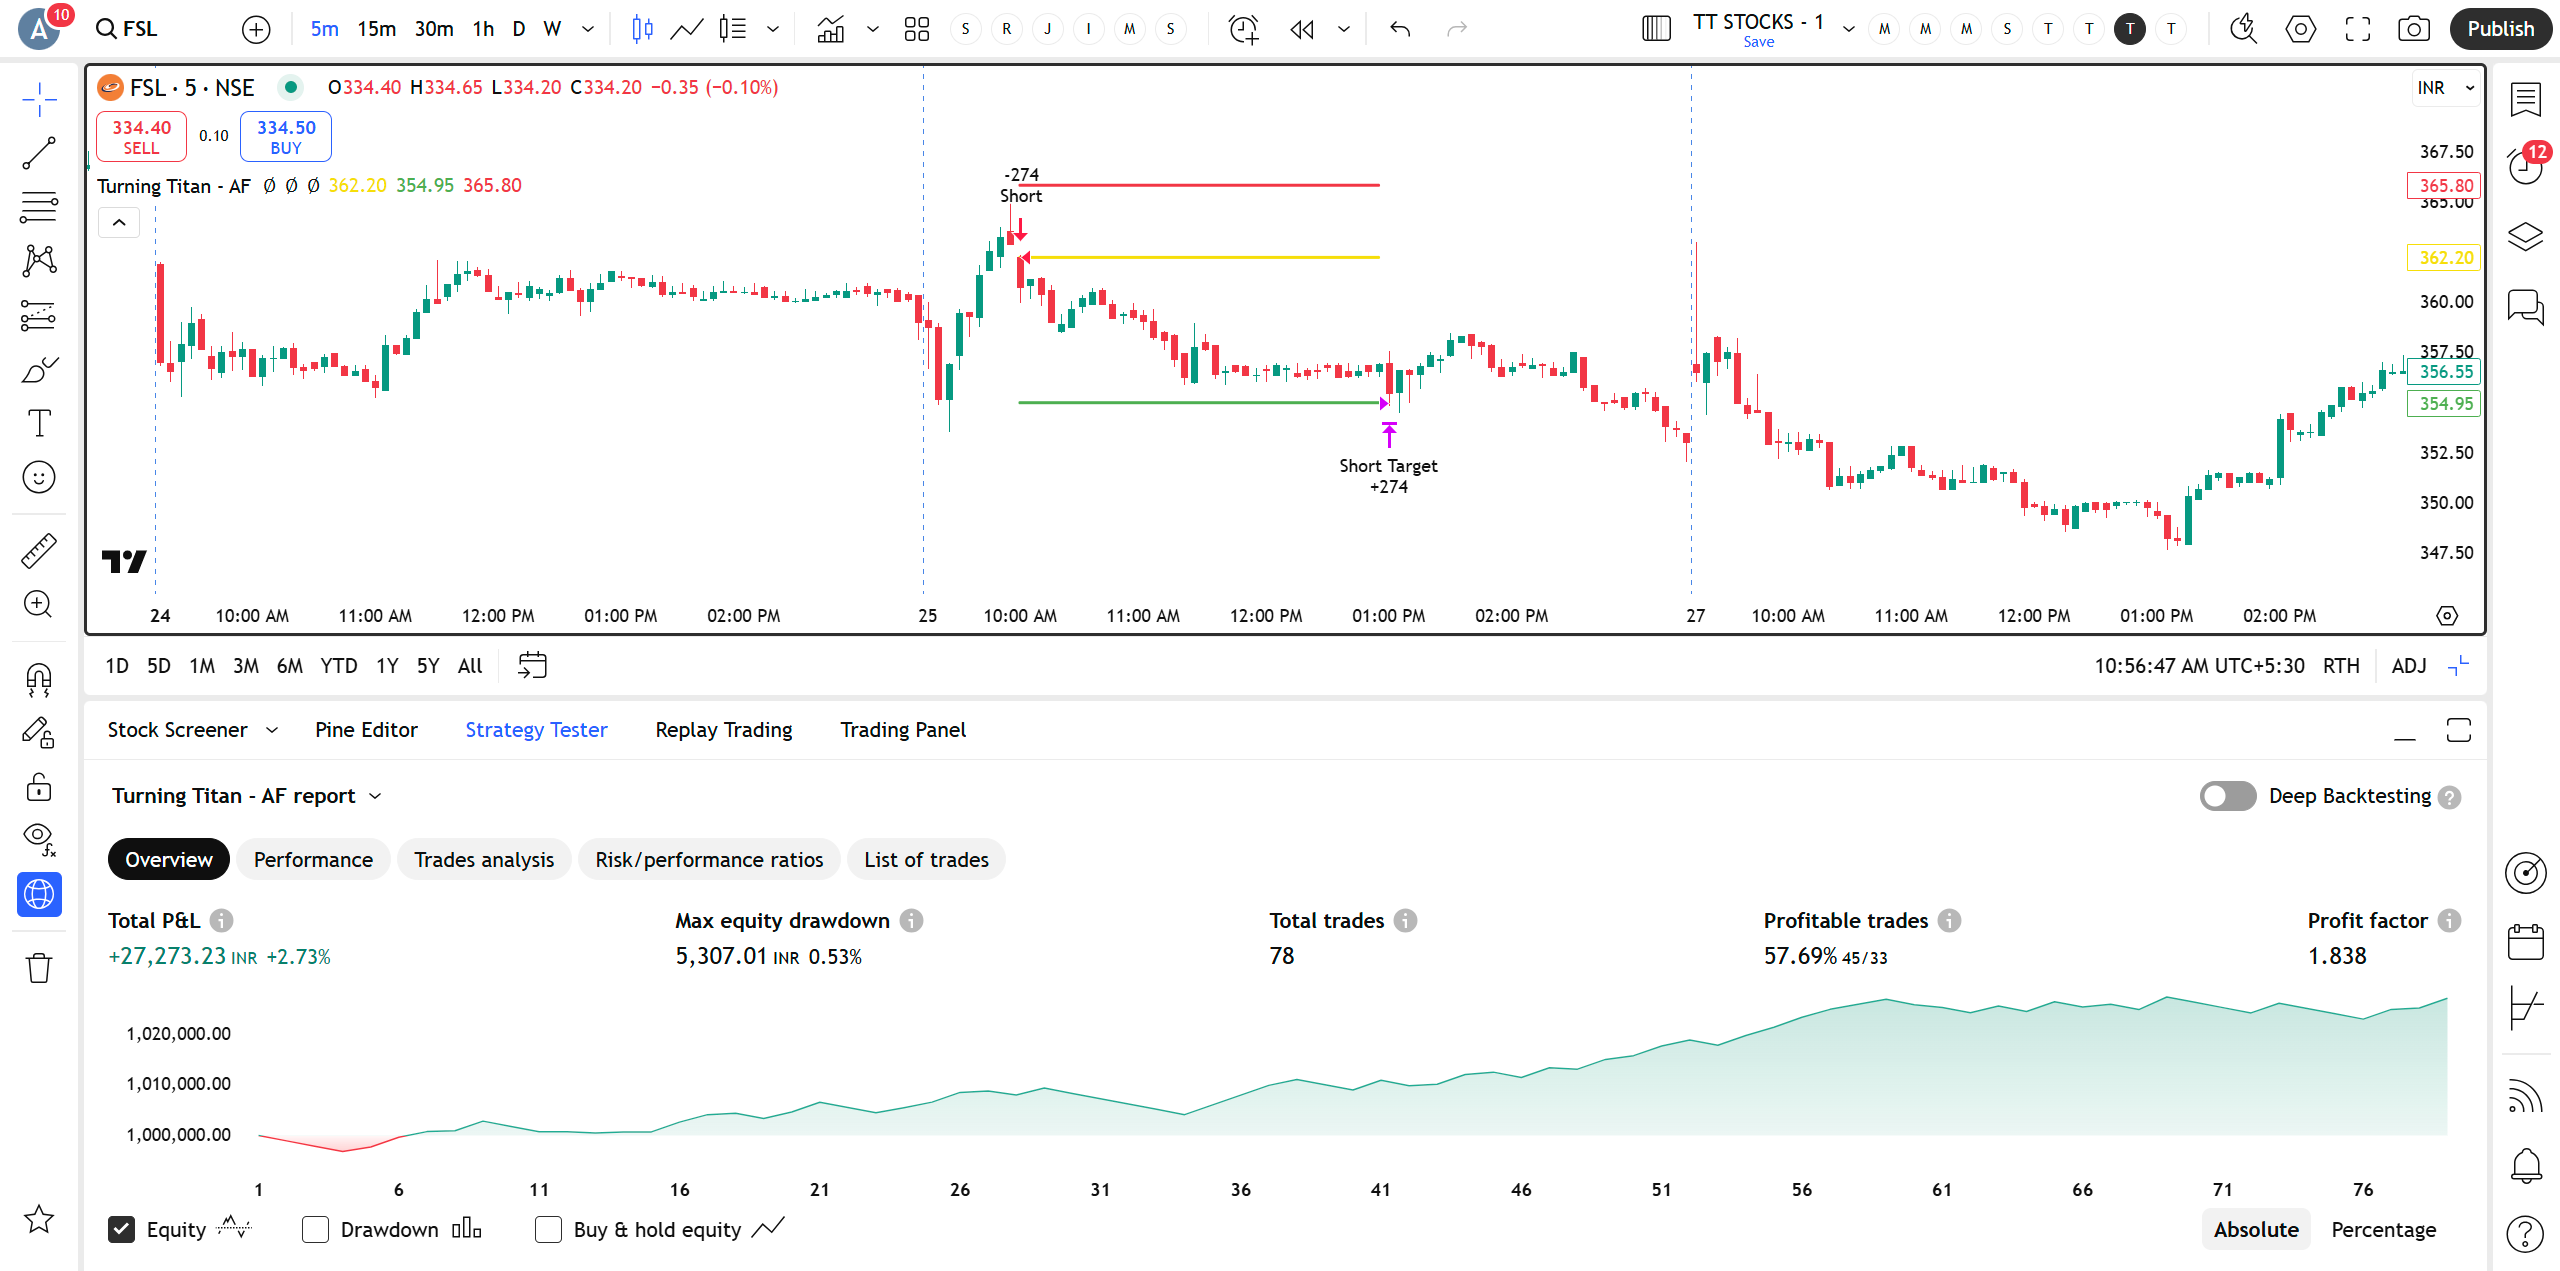Open the indicator templates dropdown arrow

[x=873, y=29]
